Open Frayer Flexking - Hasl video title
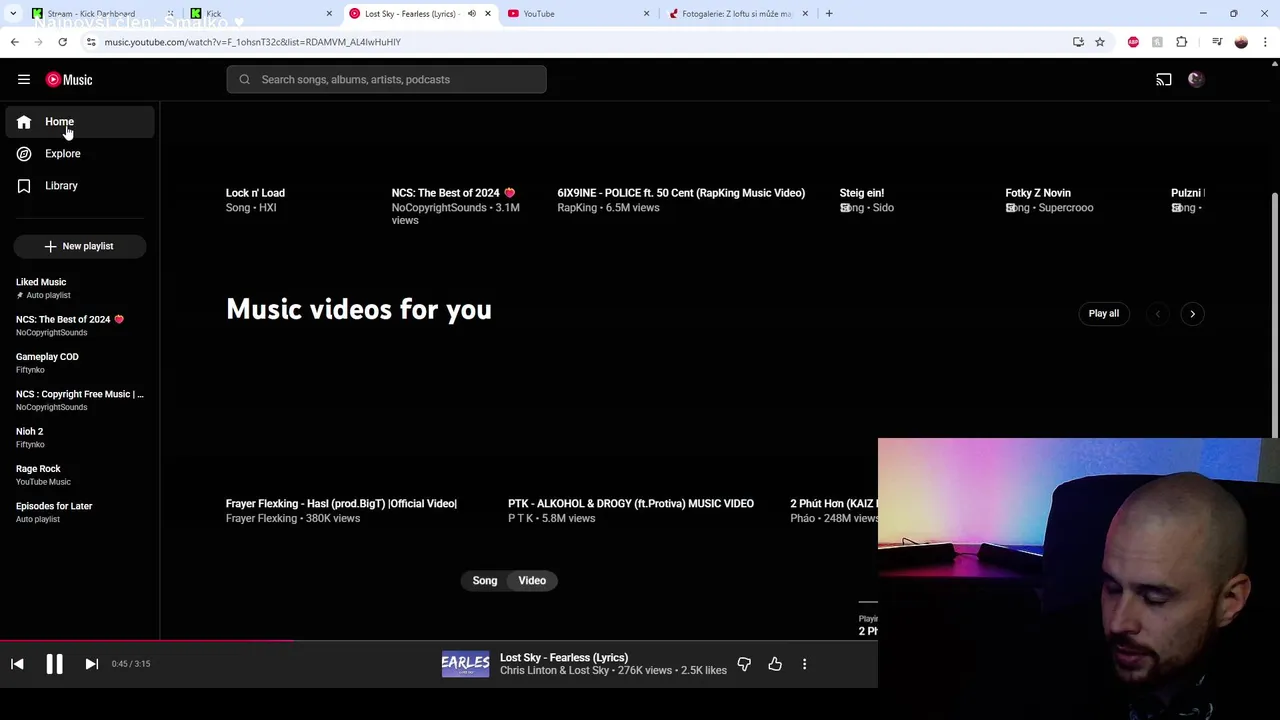Image resolution: width=1280 pixels, height=720 pixels. coord(341,504)
